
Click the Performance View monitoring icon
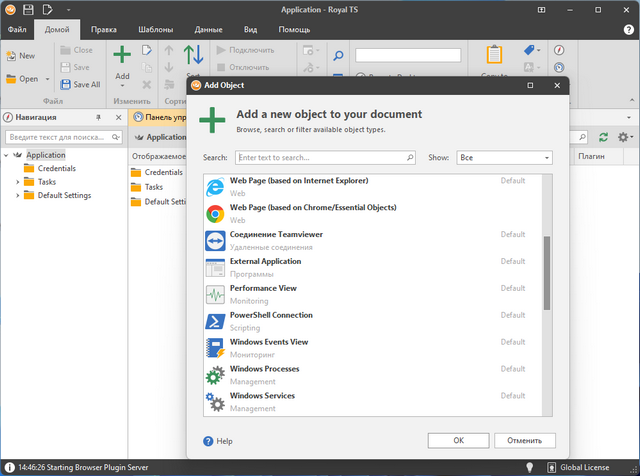214,294
